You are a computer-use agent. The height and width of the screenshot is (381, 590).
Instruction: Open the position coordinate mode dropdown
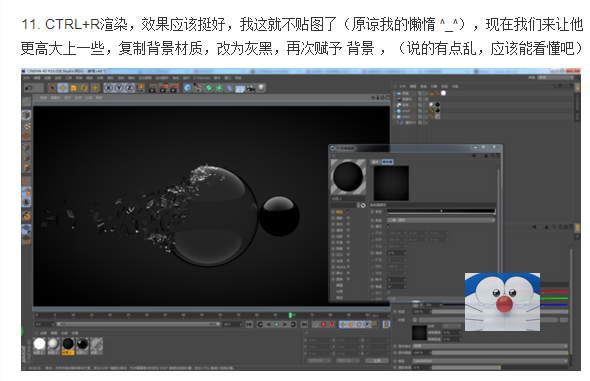tap(319, 361)
